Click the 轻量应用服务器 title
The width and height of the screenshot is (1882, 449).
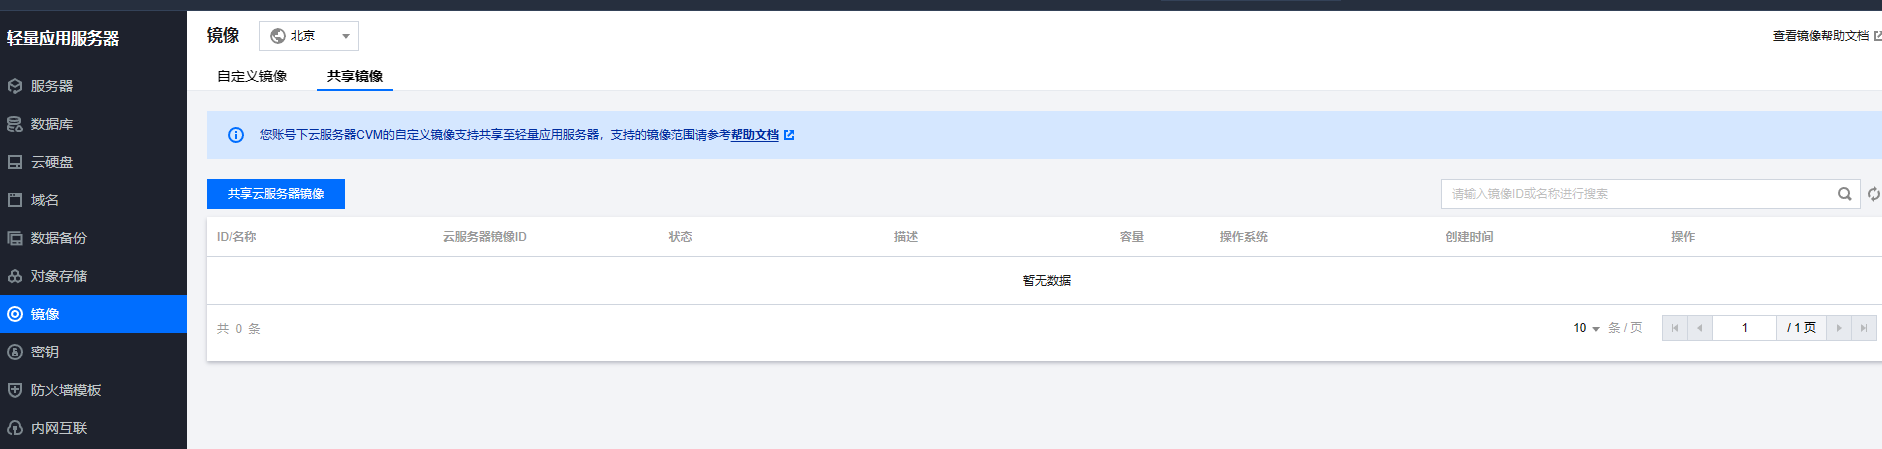[63, 39]
